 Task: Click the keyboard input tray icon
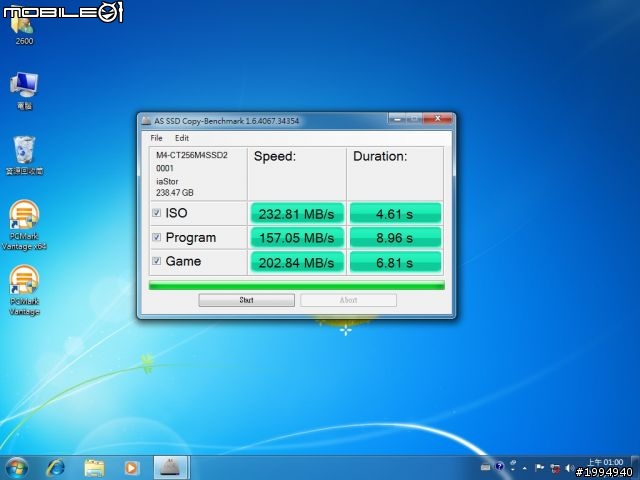[485, 467]
